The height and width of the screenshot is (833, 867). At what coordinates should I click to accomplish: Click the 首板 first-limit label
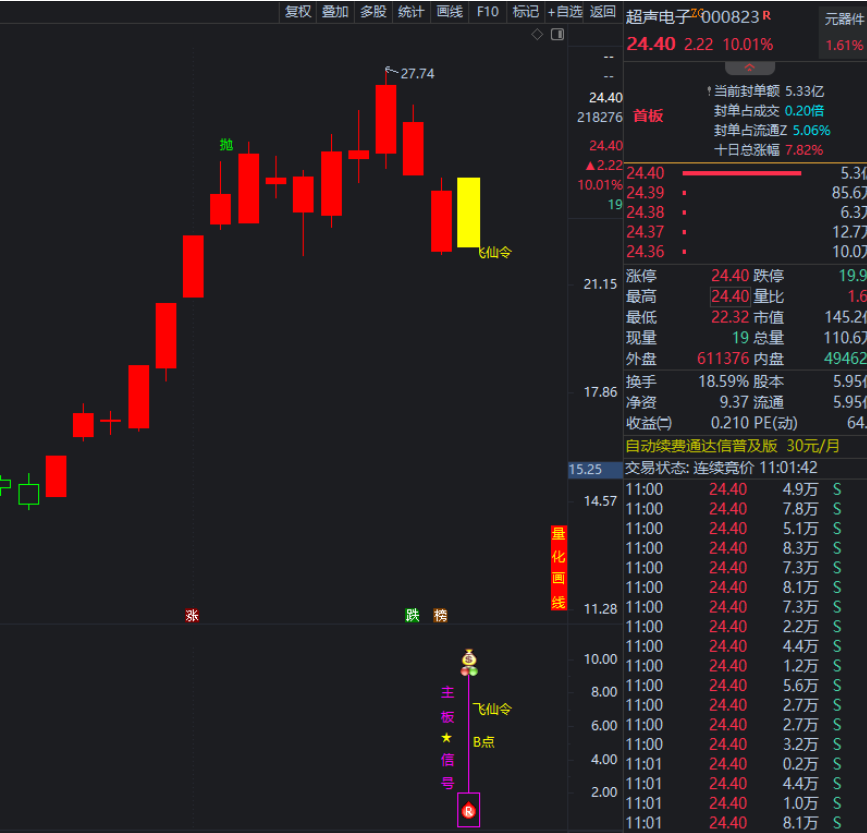[648, 116]
